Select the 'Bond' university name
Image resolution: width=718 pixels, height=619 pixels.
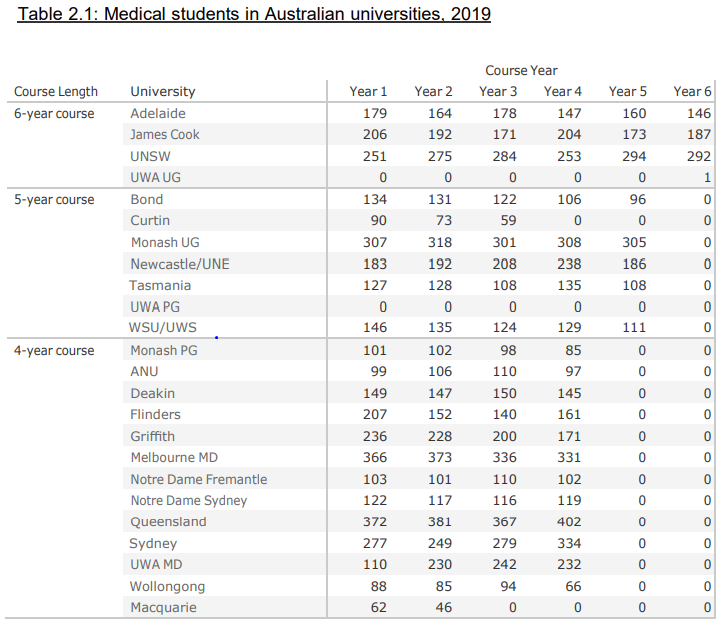coord(147,200)
